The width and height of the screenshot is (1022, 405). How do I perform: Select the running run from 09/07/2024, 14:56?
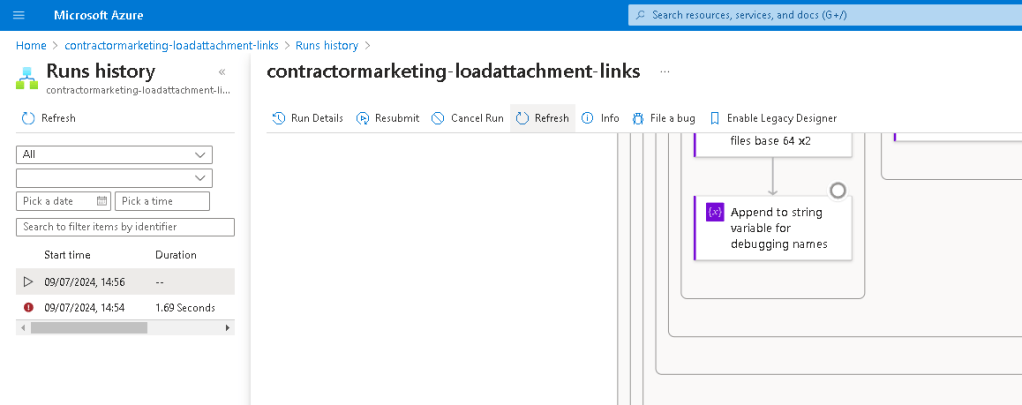(x=125, y=282)
